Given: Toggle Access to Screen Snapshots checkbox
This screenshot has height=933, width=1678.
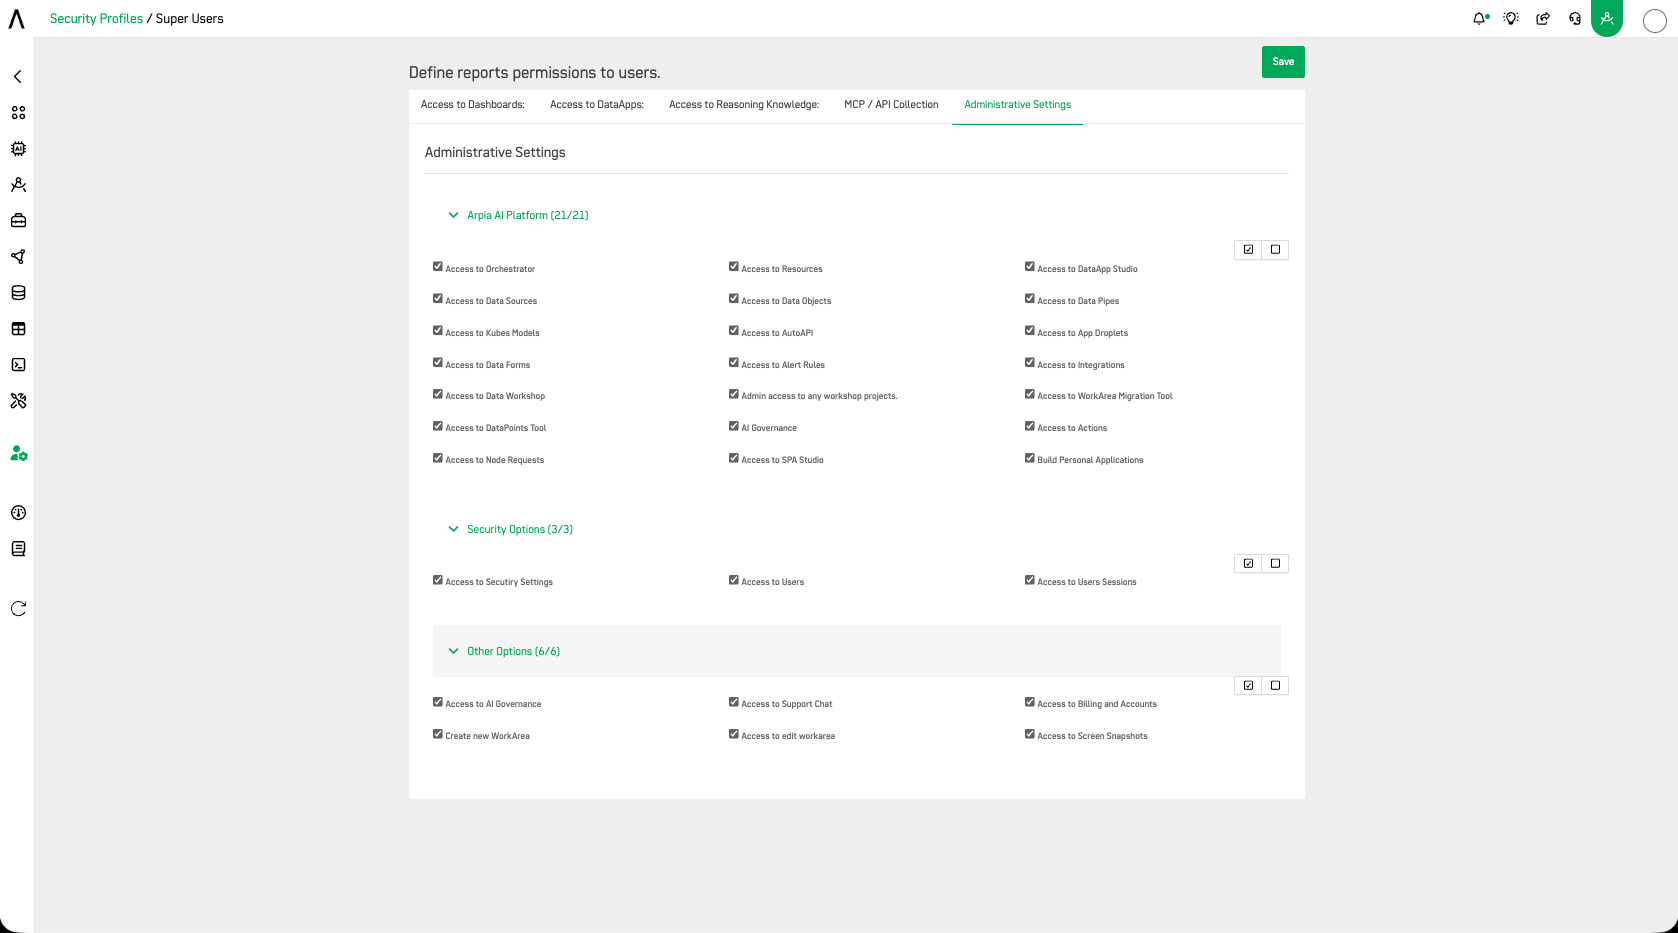Looking at the screenshot, I should click(x=1029, y=734).
